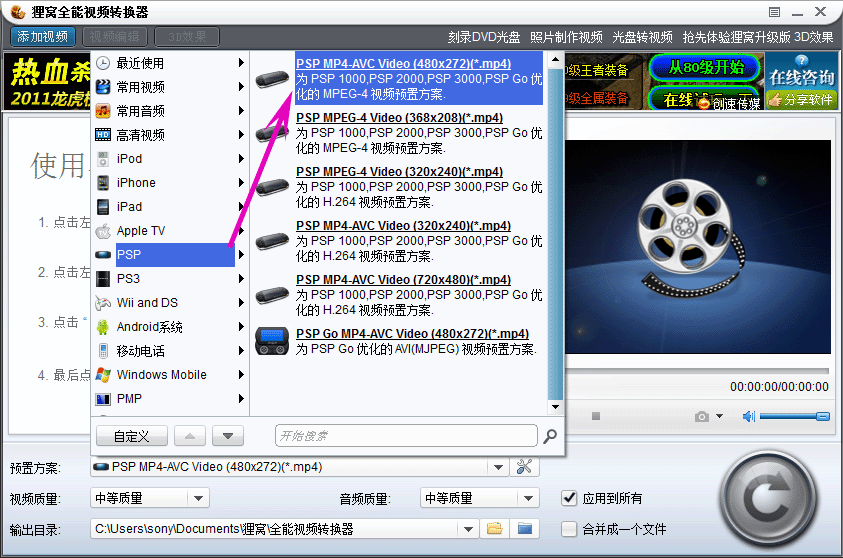This screenshot has width=843, height=558.
Task: Click the PS3 console icon
Action: click(103, 279)
